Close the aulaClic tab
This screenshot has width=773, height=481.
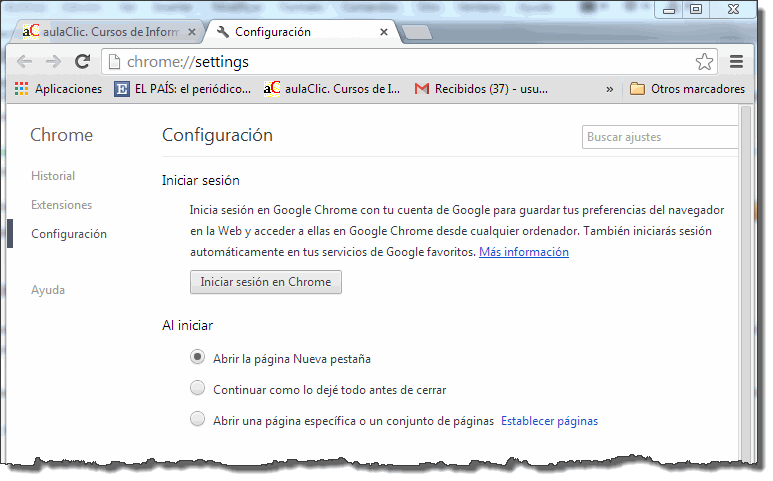click(192, 32)
